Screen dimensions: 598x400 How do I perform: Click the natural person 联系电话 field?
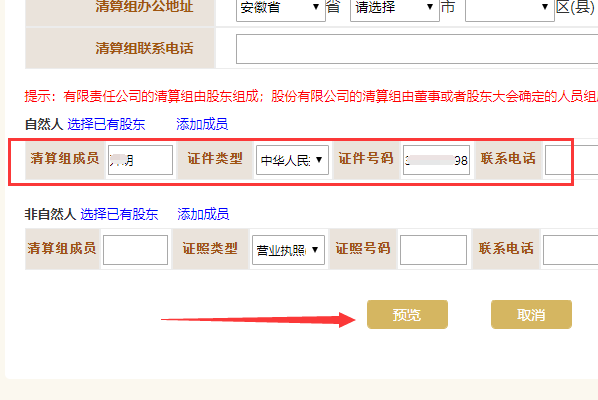click(571, 160)
